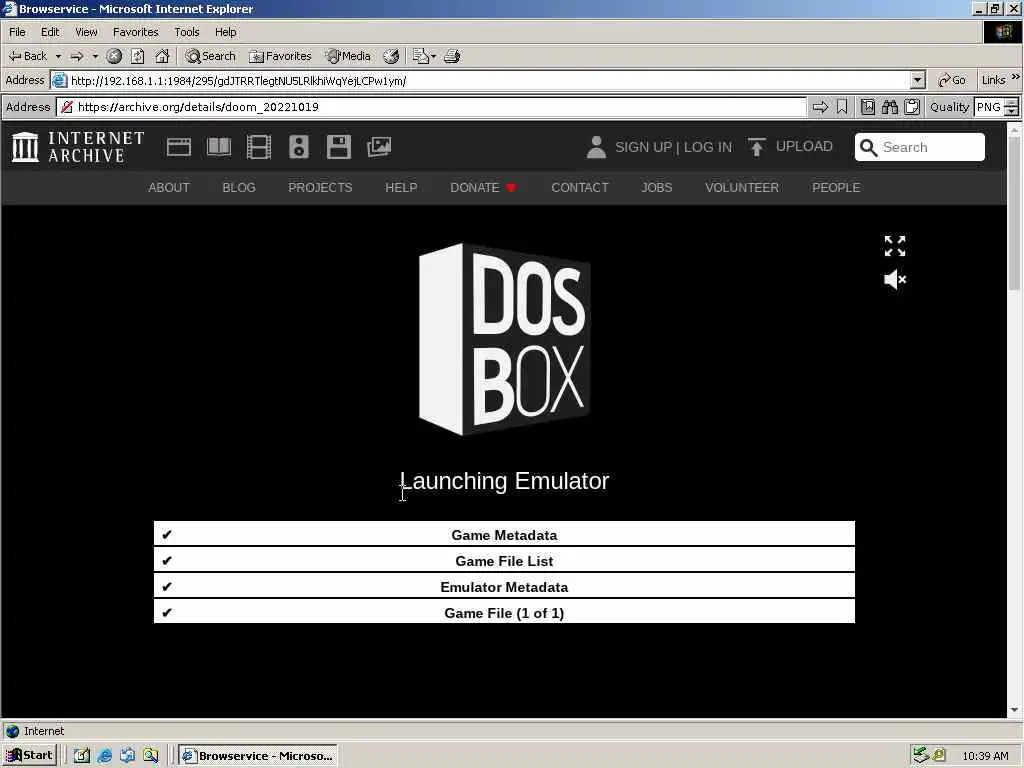The height and width of the screenshot is (768, 1024).
Task: Click the Browservice go arrow icon
Action: pyautogui.click(x=820, y=107)
